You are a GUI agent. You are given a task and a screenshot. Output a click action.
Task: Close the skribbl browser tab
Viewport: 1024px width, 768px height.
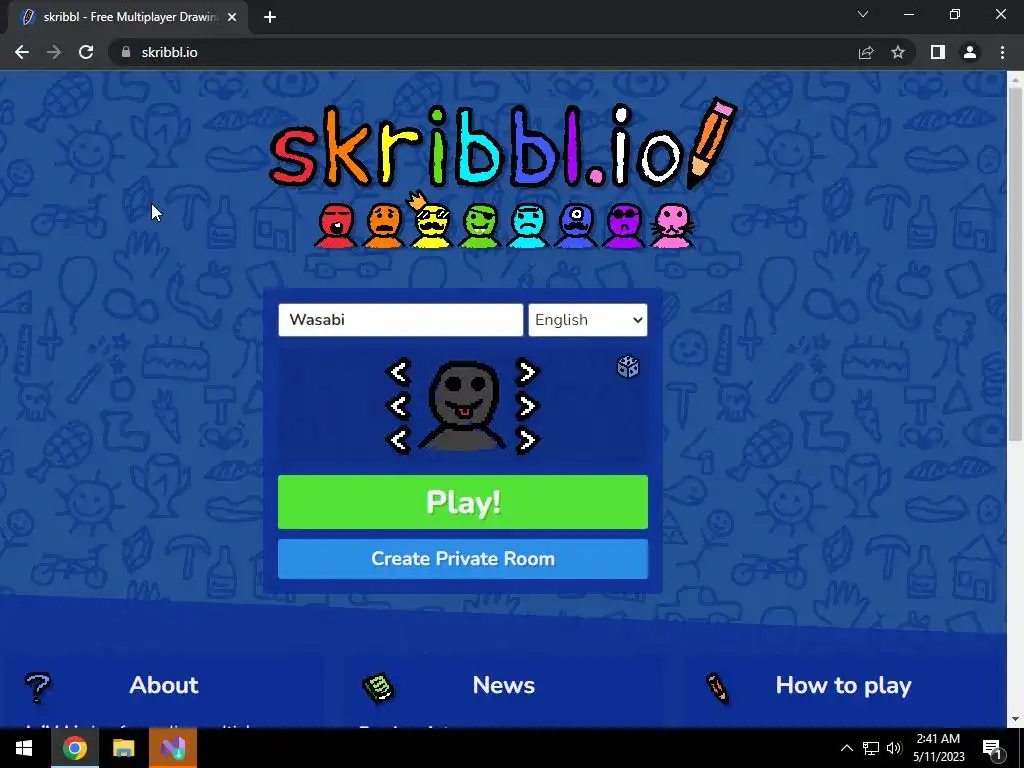[232, 17]
